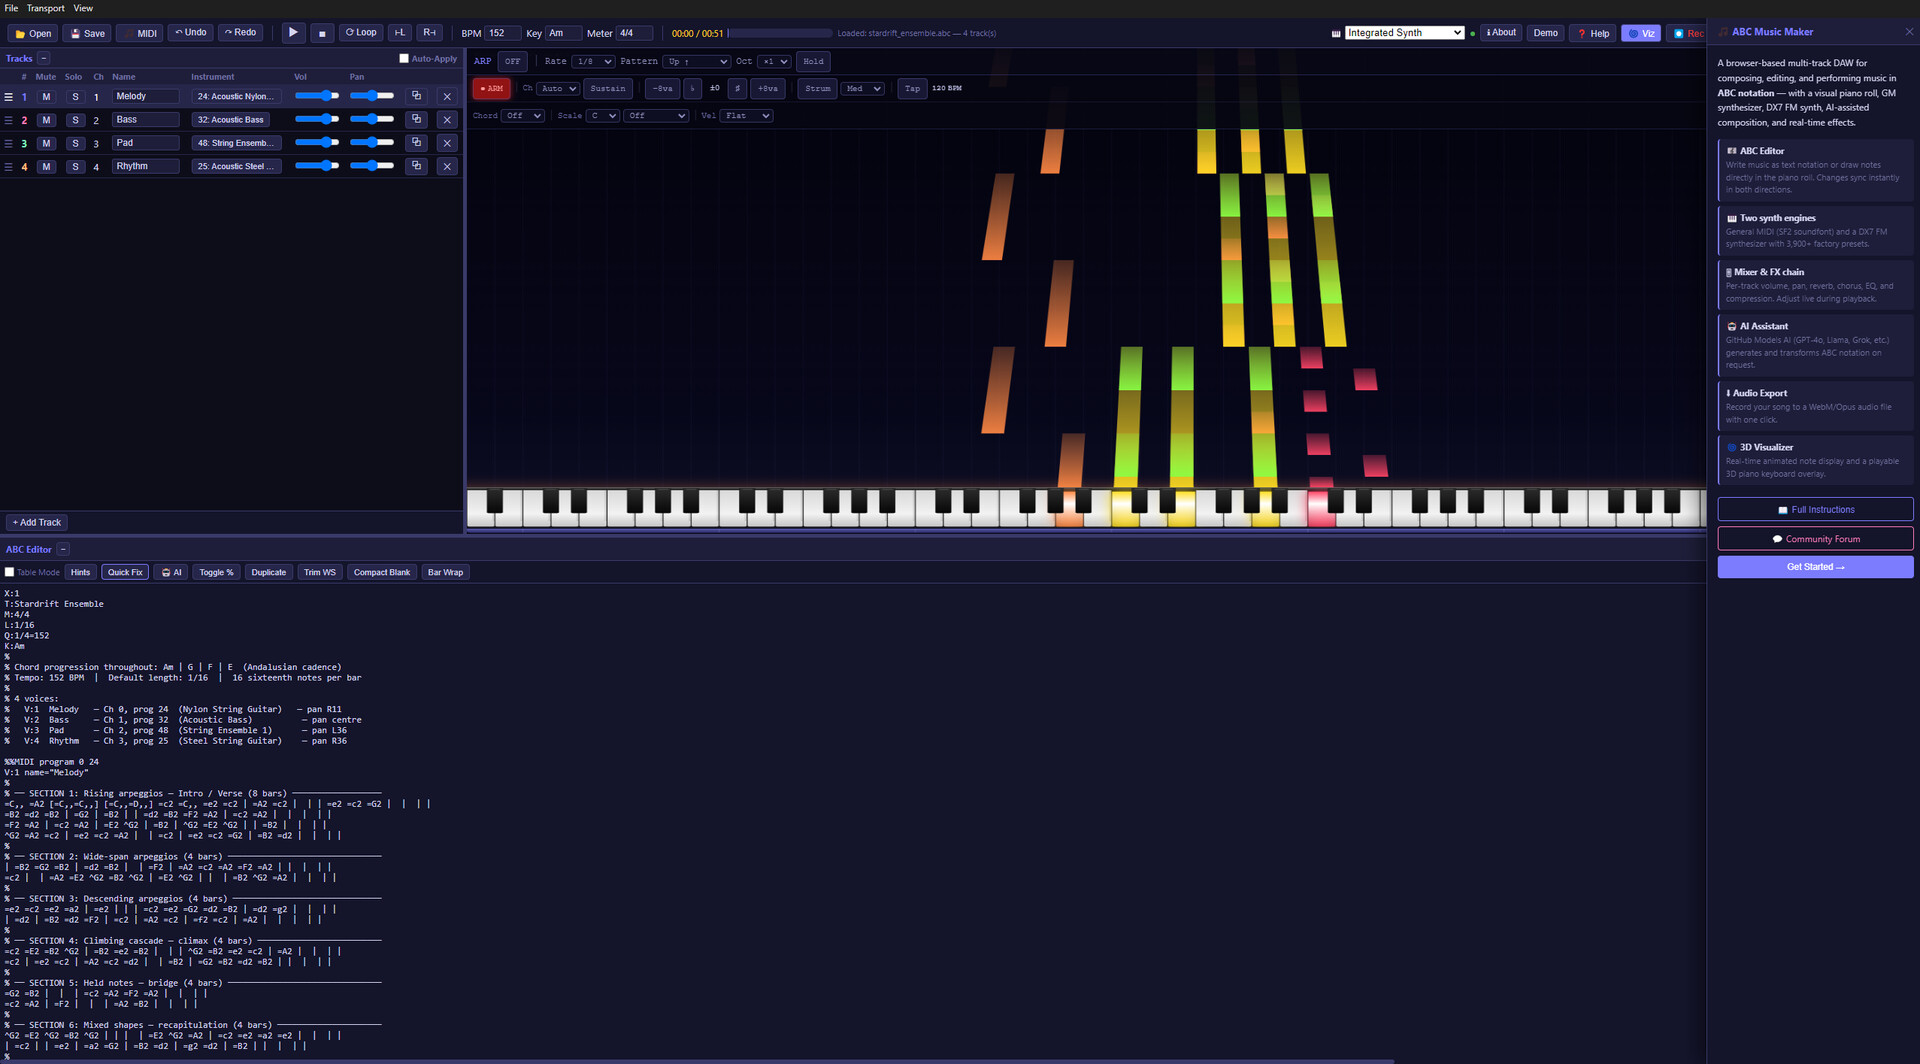Open the Transport menu
This screenshot has width=1920, height=1064.
tap(46, 8)
